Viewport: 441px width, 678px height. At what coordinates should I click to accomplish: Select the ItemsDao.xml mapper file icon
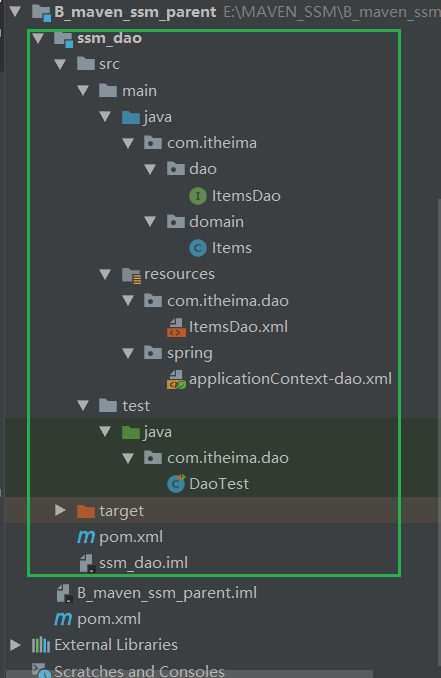pos(176,327)
